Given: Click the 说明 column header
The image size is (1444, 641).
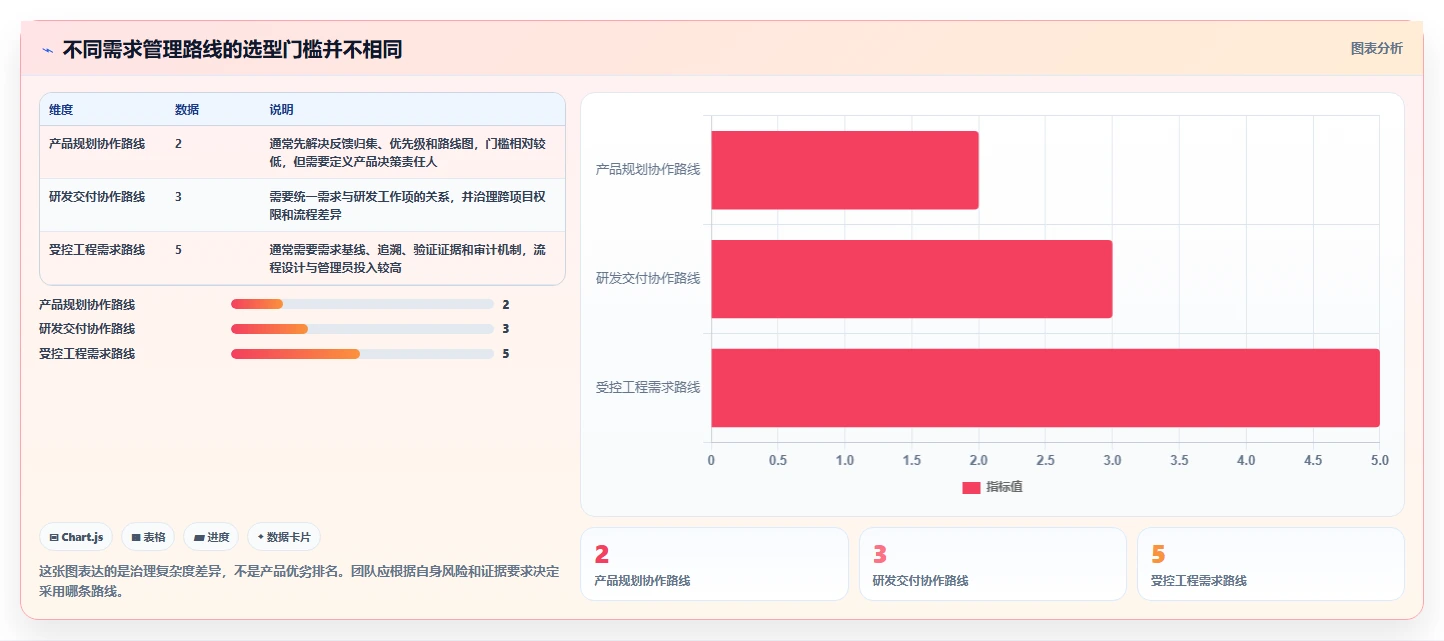Looking at the screenshot, I should coord(281,110).
